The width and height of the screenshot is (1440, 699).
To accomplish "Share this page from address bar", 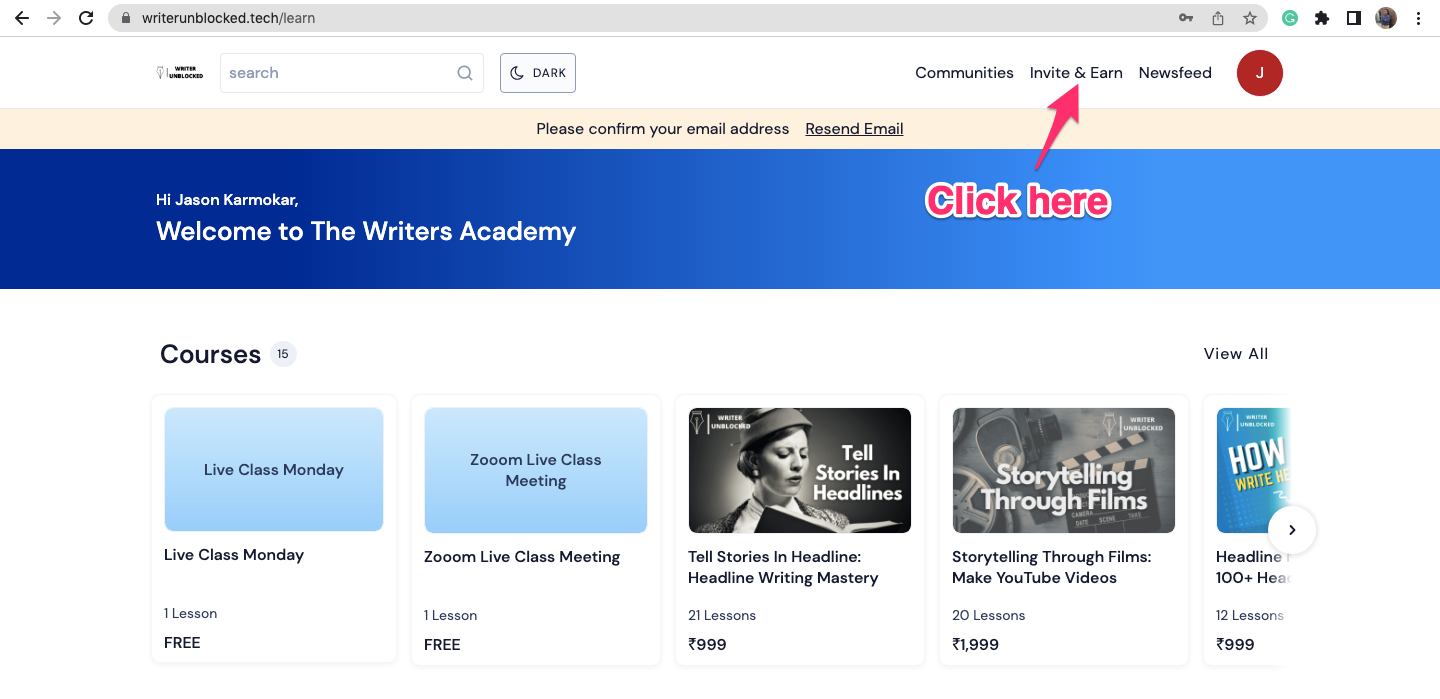I will [1218, 18].
